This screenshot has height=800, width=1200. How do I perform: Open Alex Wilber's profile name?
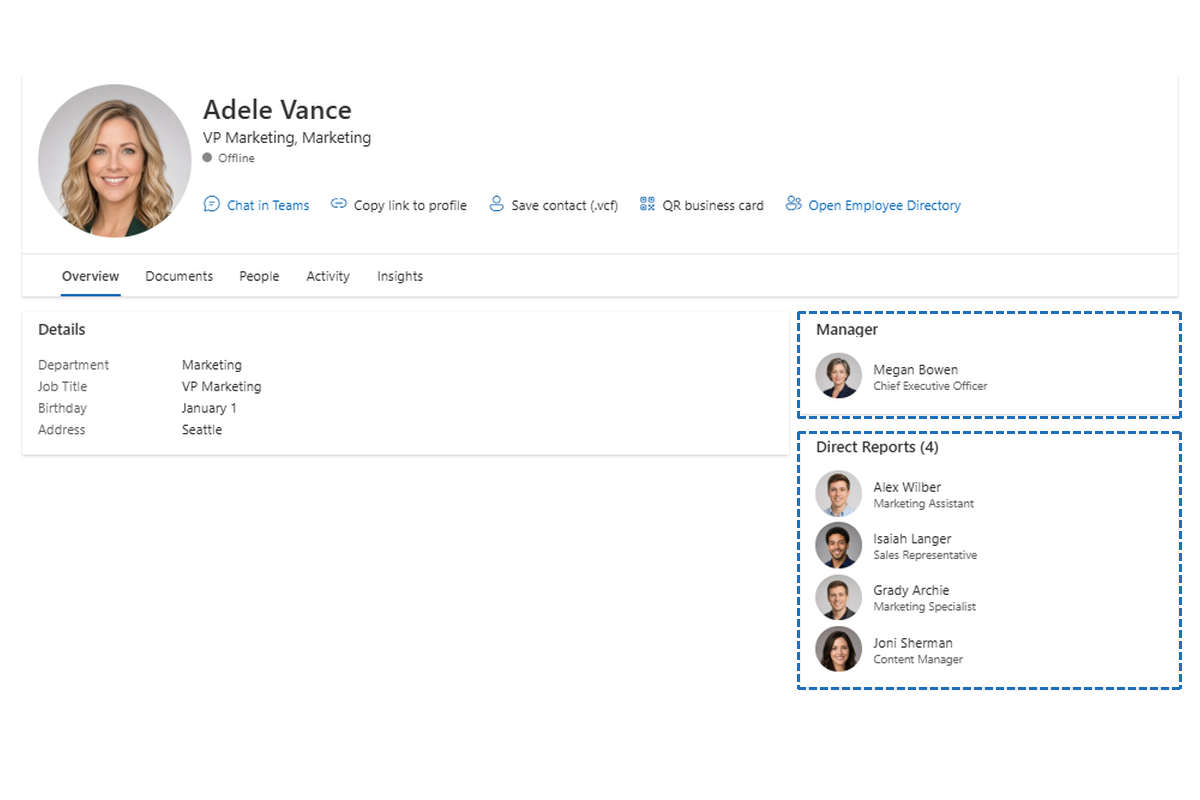pyautogui.click(x=907, y=487)
